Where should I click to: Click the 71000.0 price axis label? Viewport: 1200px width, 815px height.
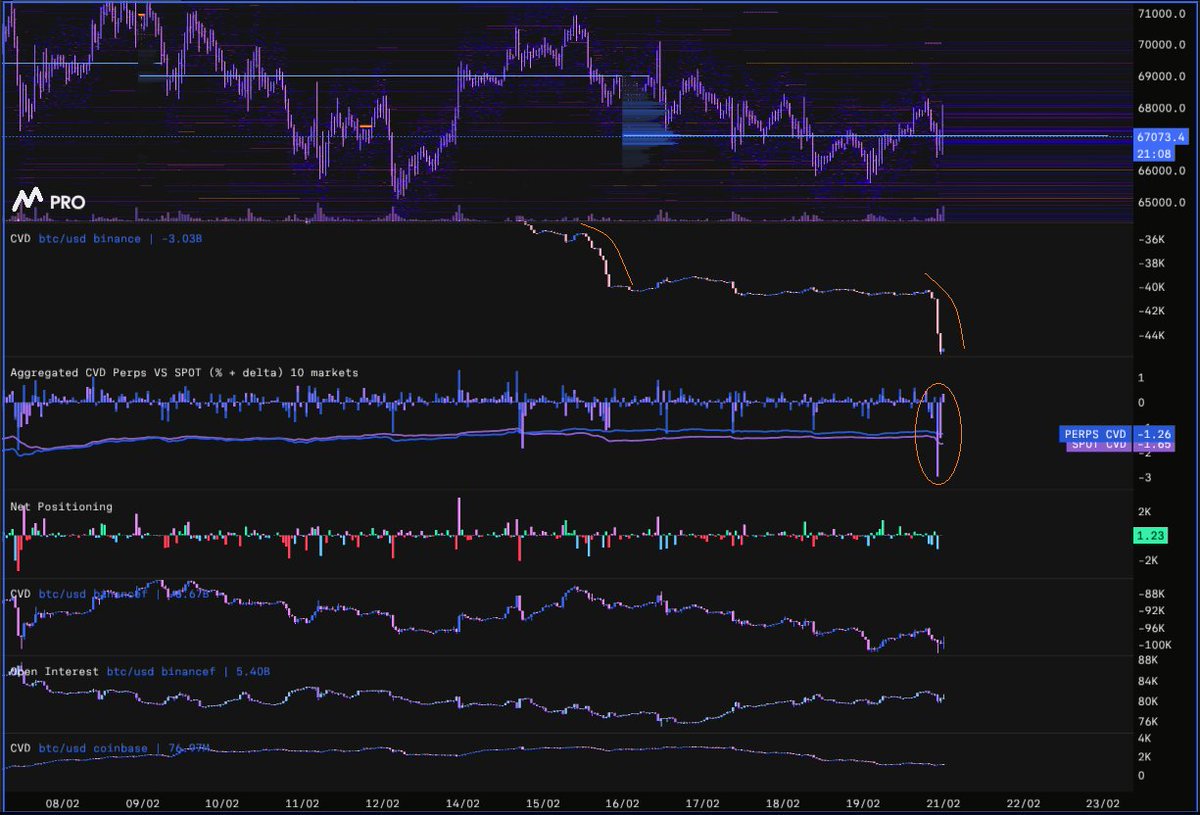coord(1162,14)
